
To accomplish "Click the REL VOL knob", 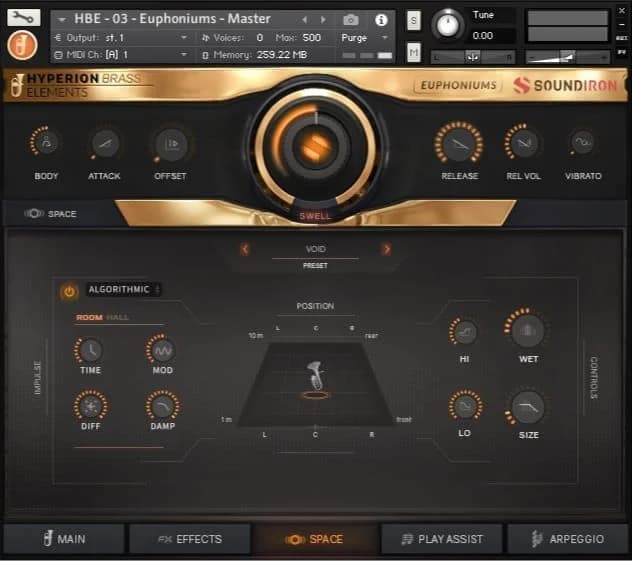I will click(521, 143).
